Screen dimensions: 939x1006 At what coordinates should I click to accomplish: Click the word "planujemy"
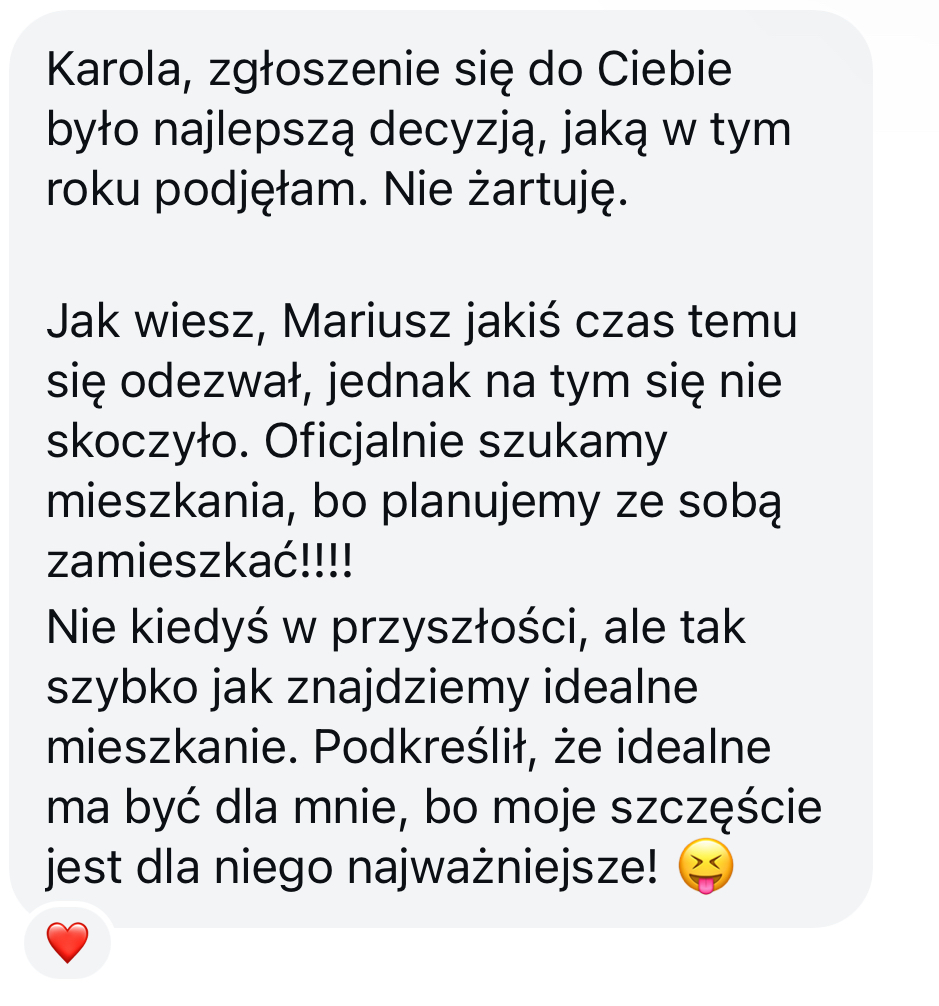pyautogui.click(x=491, y=503)
